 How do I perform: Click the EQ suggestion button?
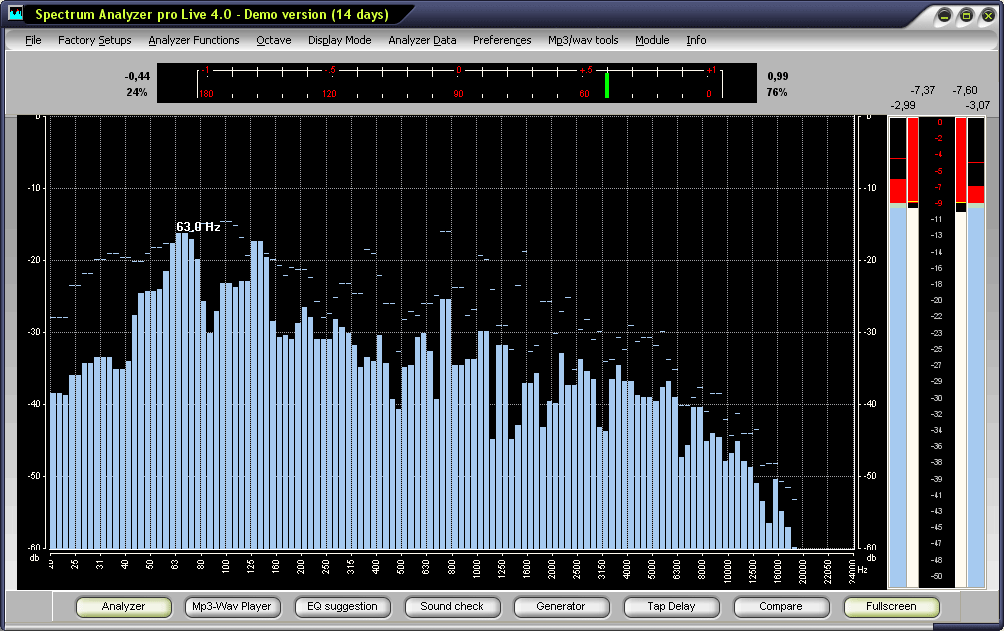343,607
